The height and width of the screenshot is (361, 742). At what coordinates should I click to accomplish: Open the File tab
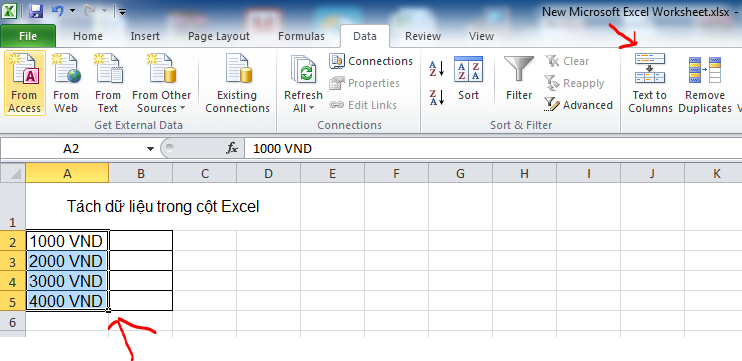28,36
